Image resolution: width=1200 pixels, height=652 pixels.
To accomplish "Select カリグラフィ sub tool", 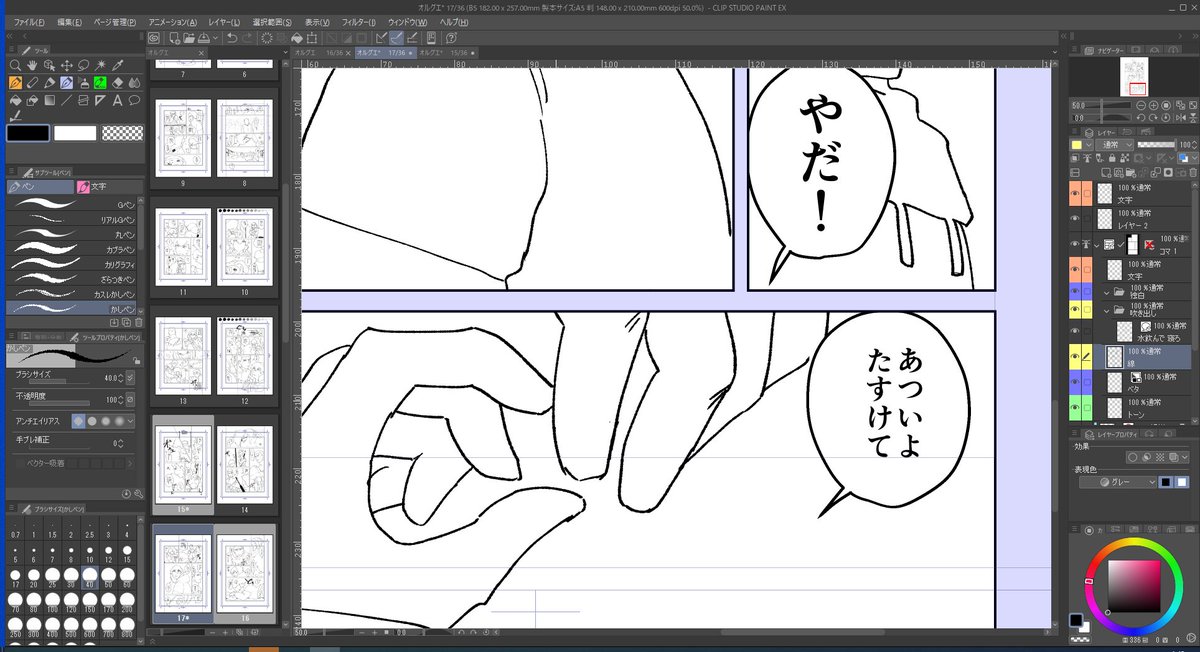I will 72,264.
